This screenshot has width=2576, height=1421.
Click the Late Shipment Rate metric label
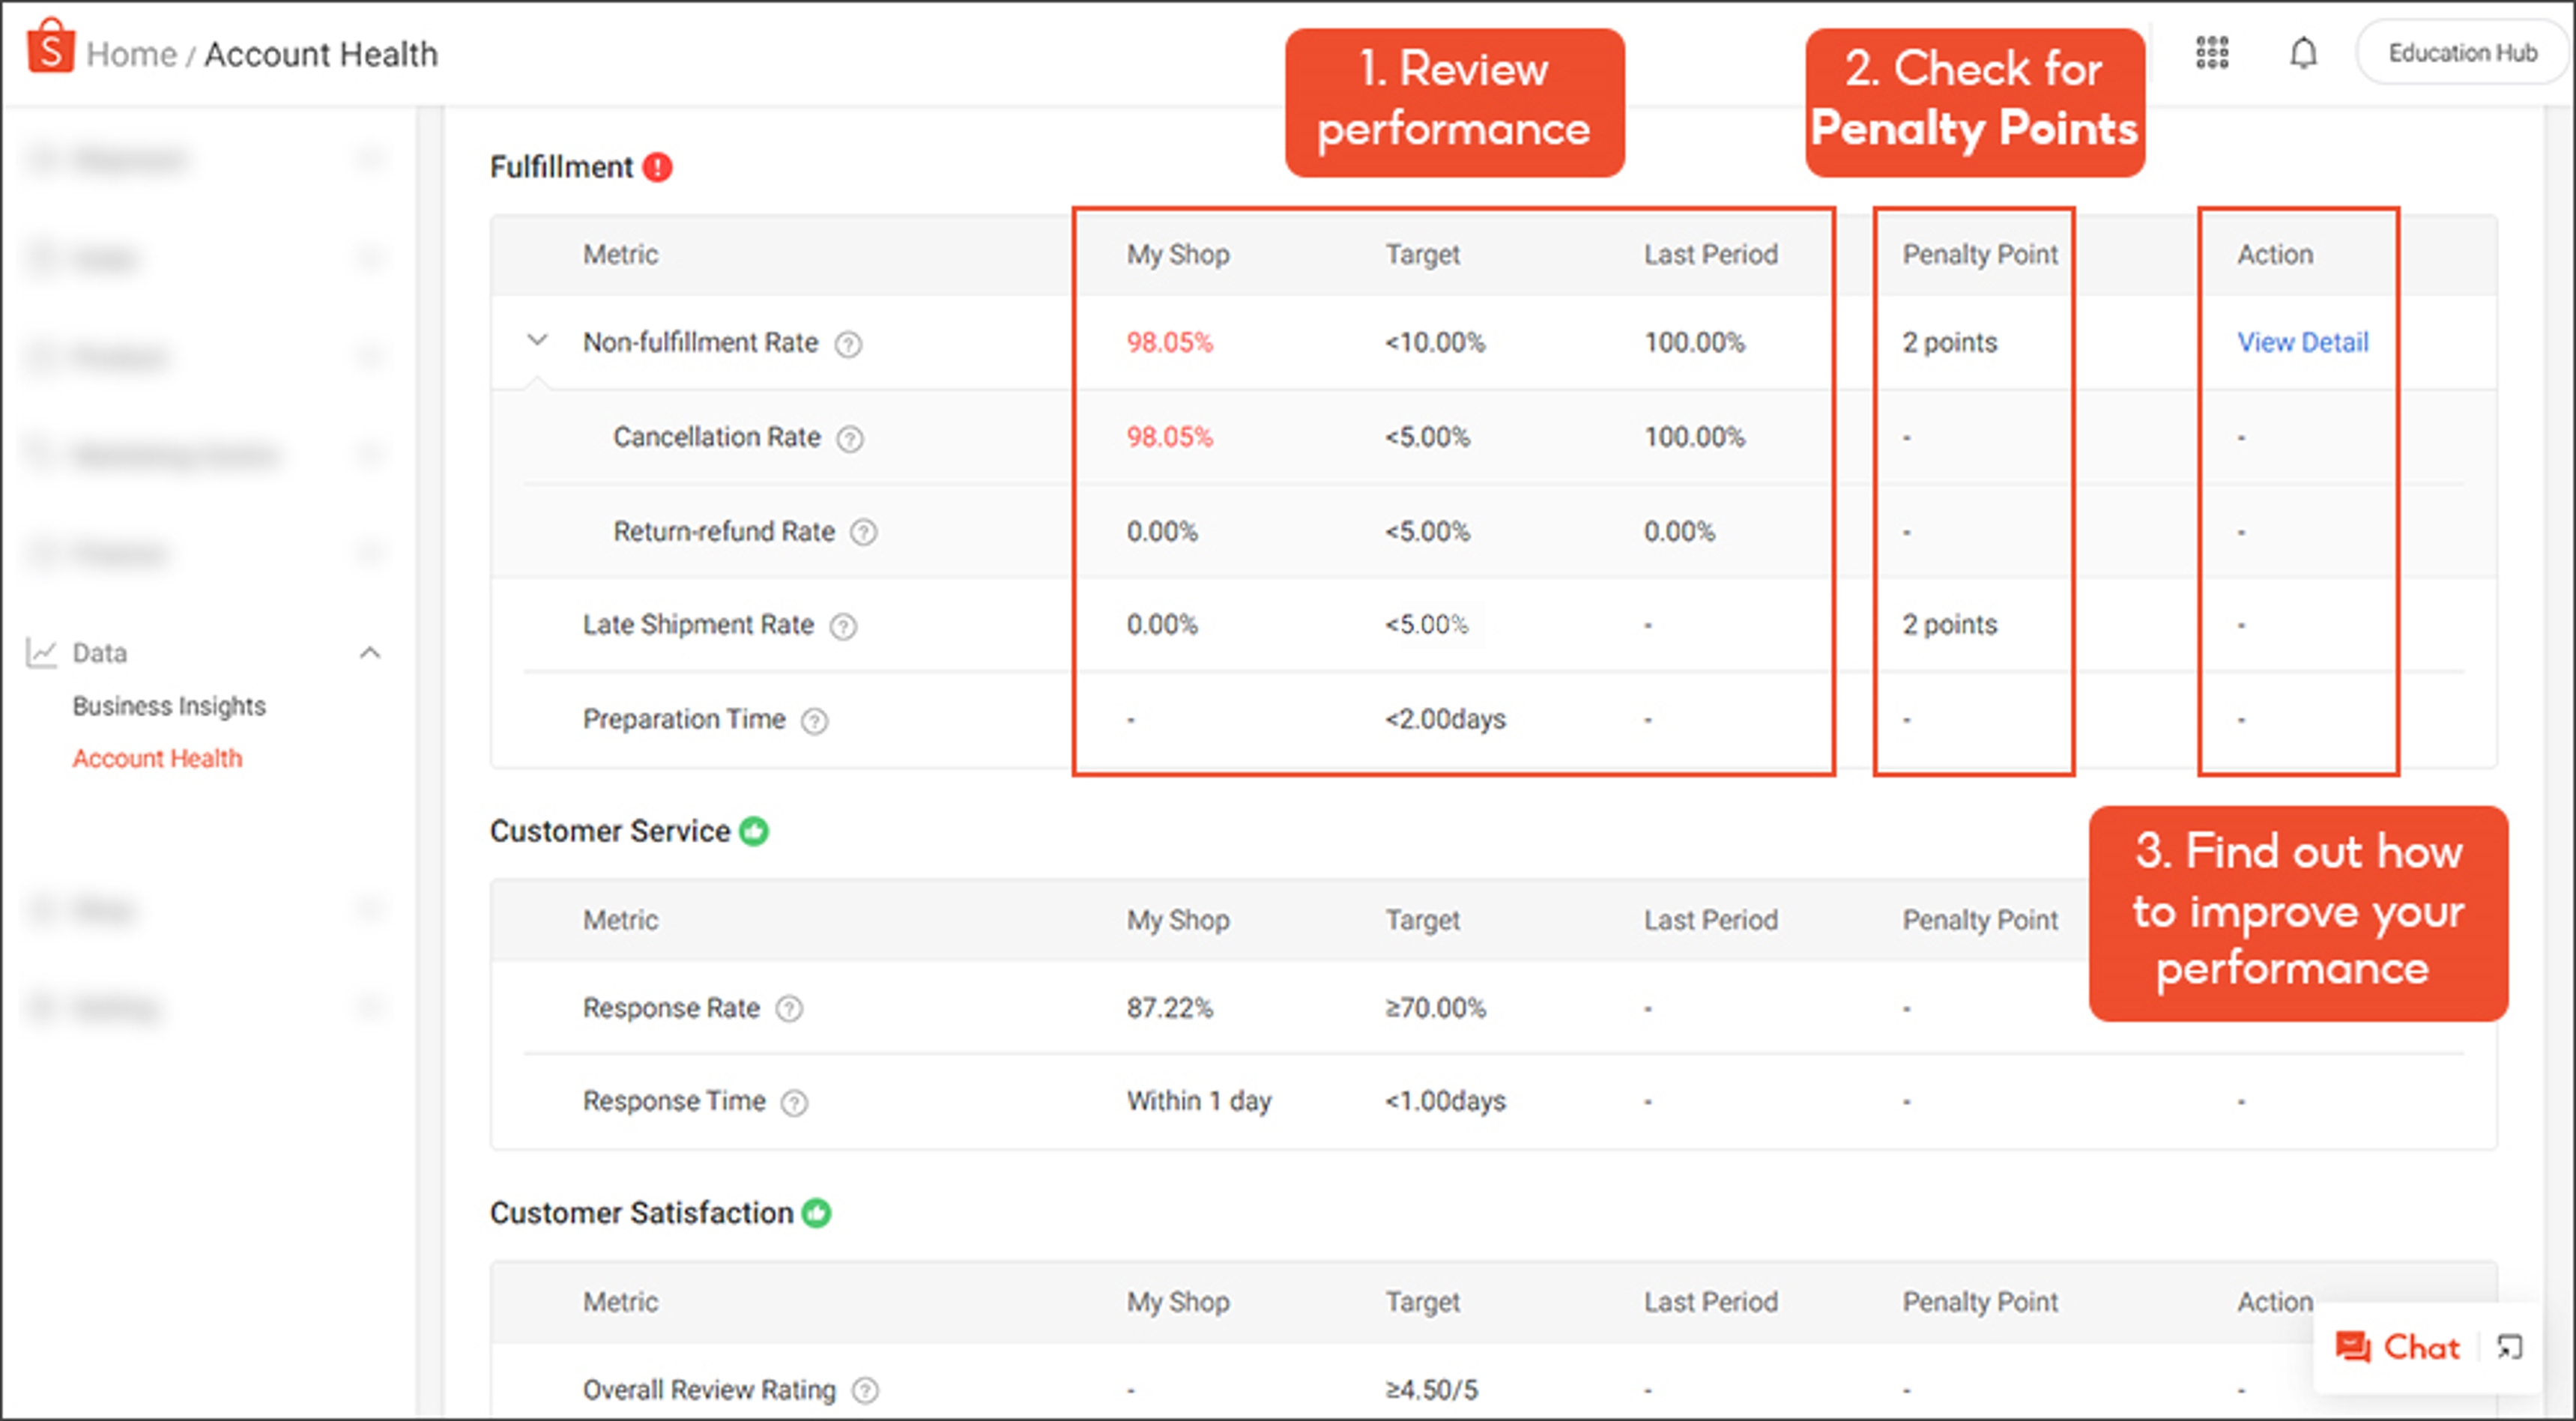coord(698,624)
